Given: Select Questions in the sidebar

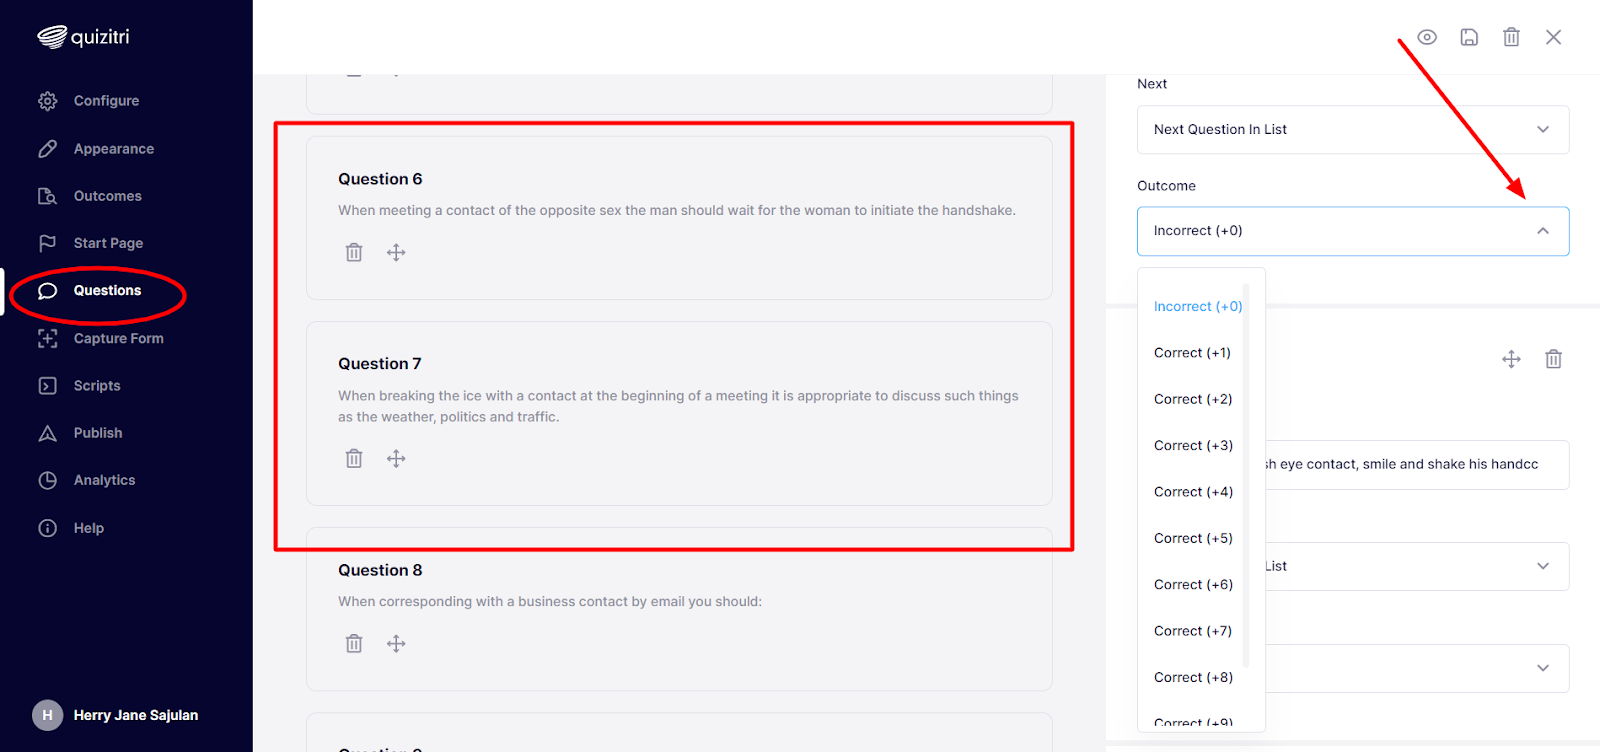Looking at the screenshot, I should point(107,291).
